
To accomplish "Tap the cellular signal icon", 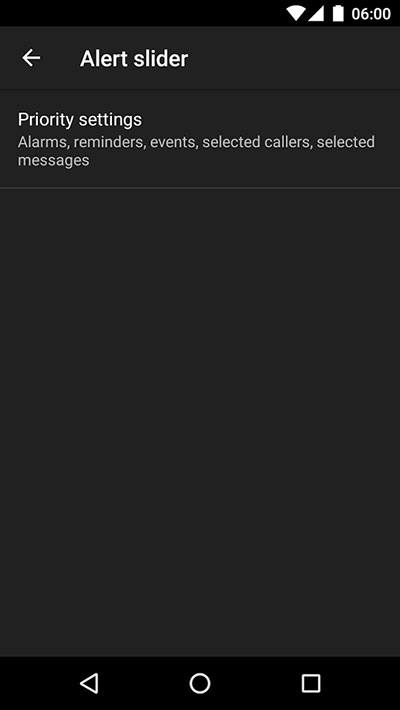I will coord(316,14).
